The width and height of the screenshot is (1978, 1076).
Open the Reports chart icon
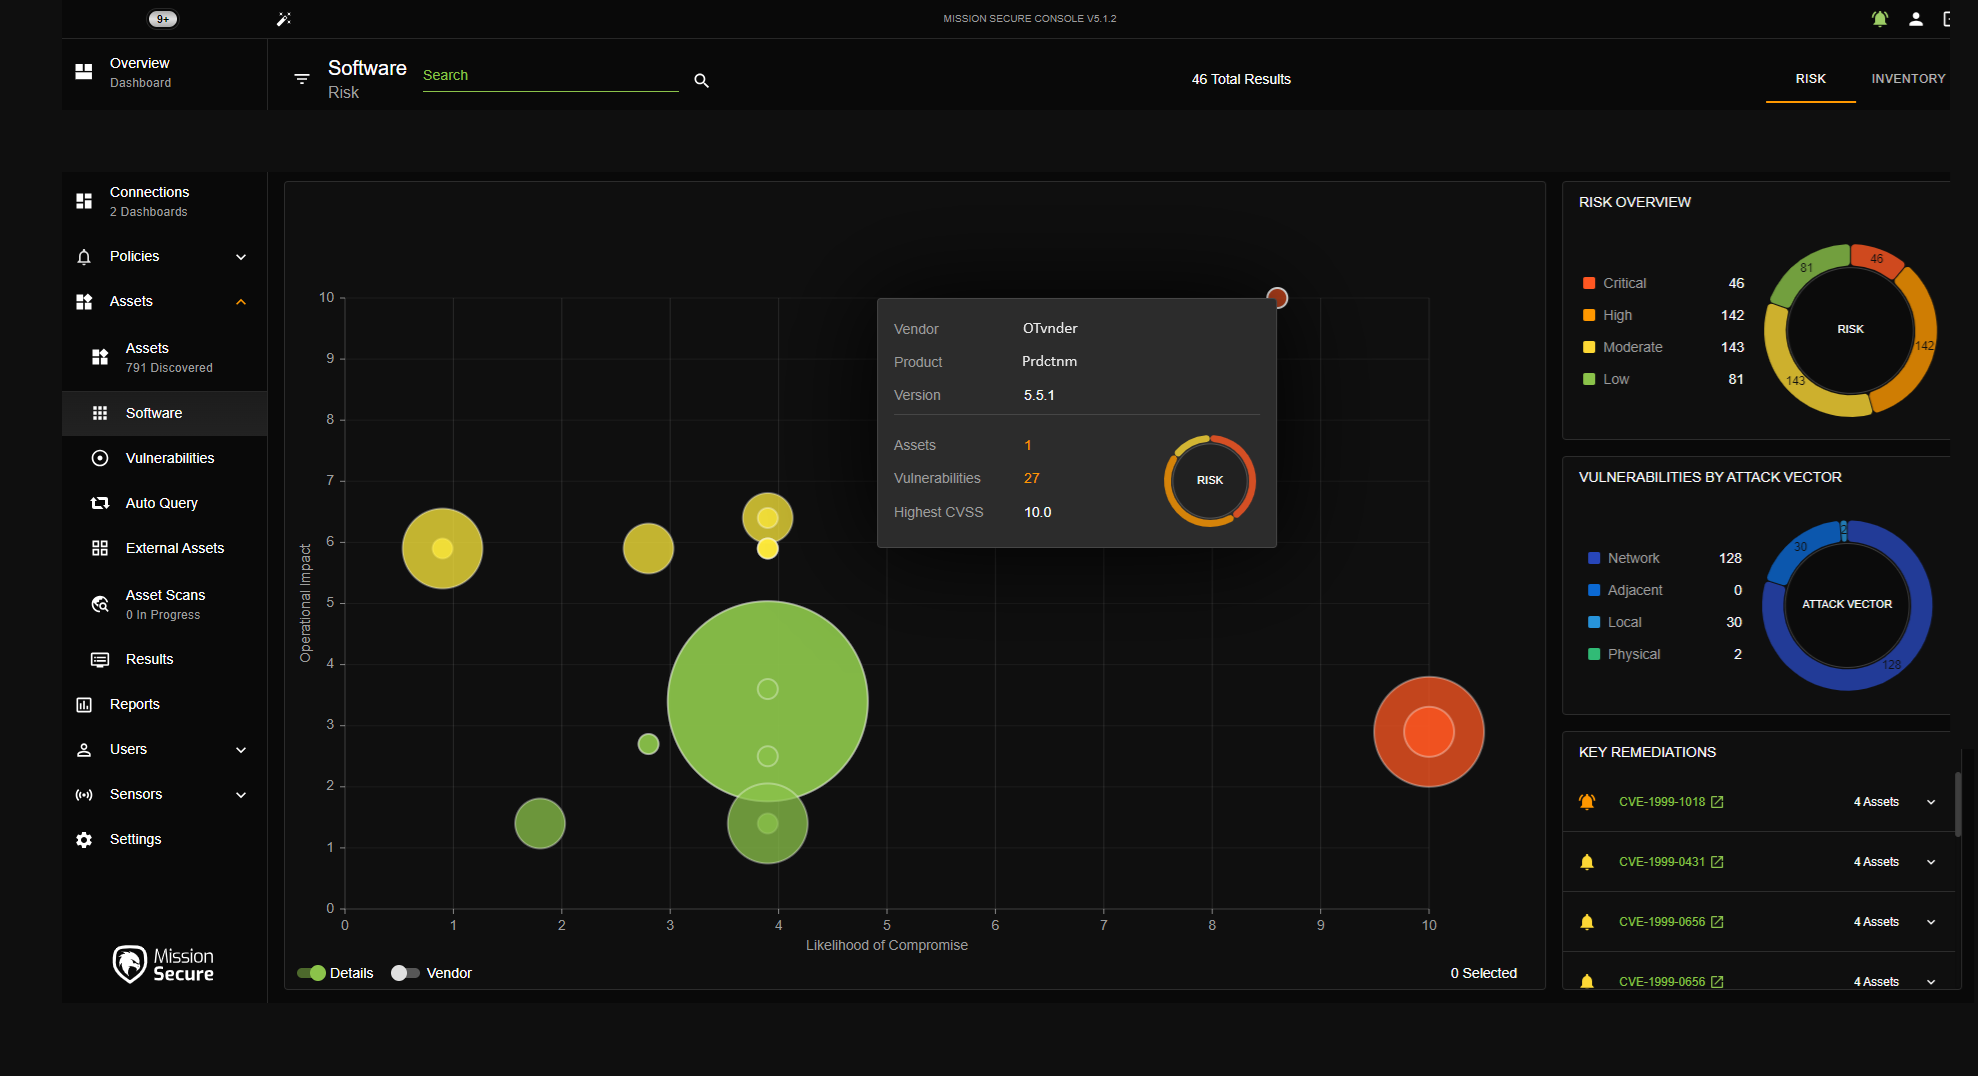(x=84, y=705)
